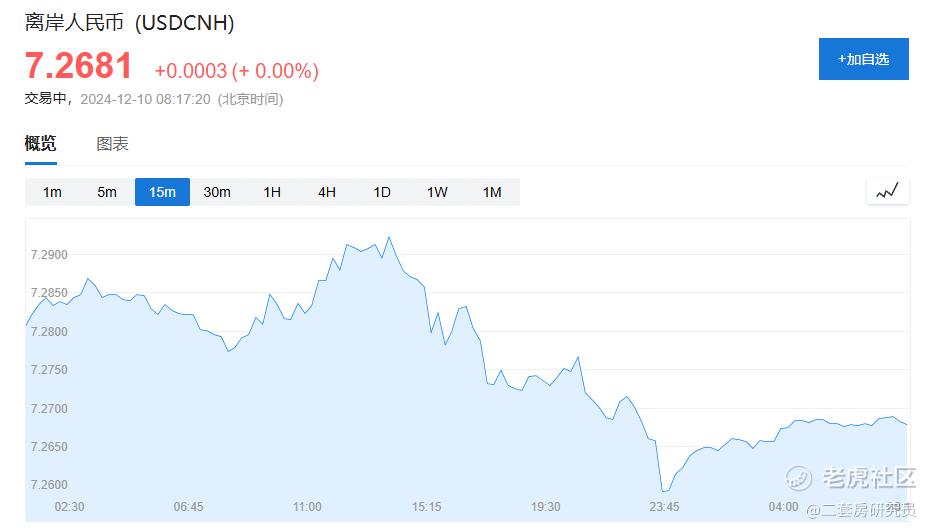The width and height of the screenshot is (934, 531).
Task: Click the 离岸人民币 (USDCNH) title
Action: point(129,22)
